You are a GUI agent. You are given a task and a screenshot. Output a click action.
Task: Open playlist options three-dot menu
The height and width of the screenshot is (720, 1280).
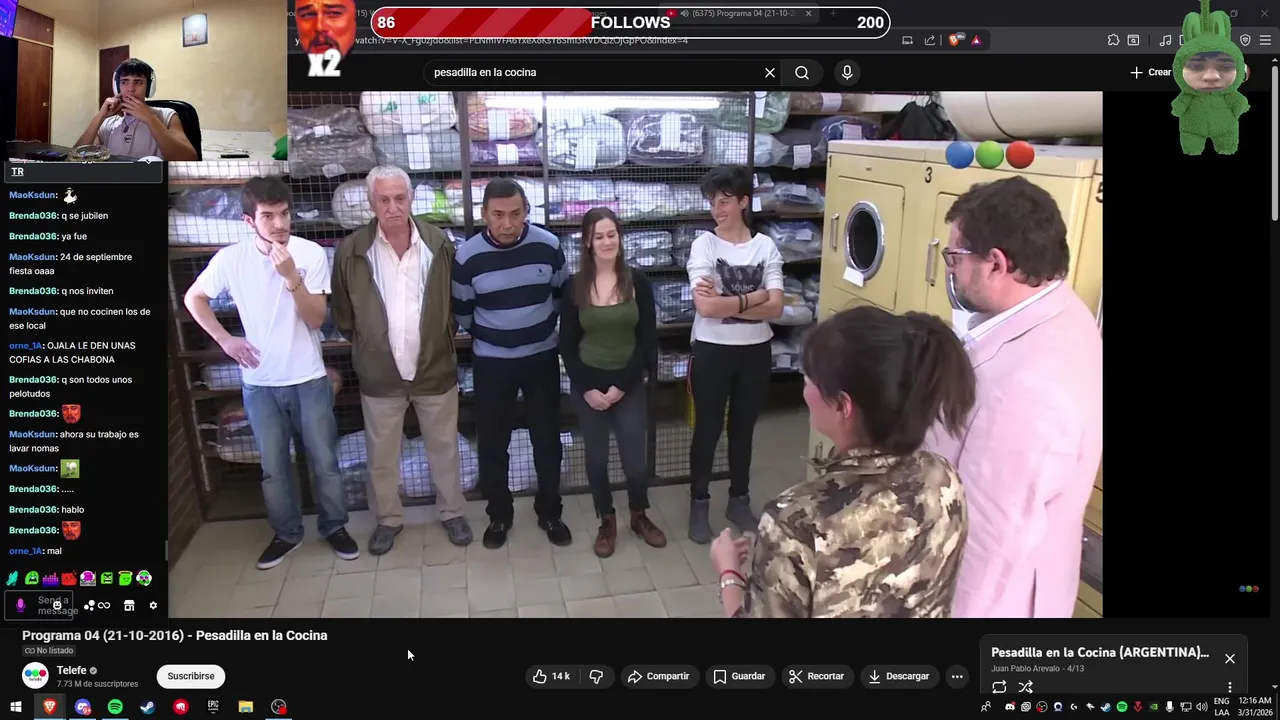coord(1230,687)
